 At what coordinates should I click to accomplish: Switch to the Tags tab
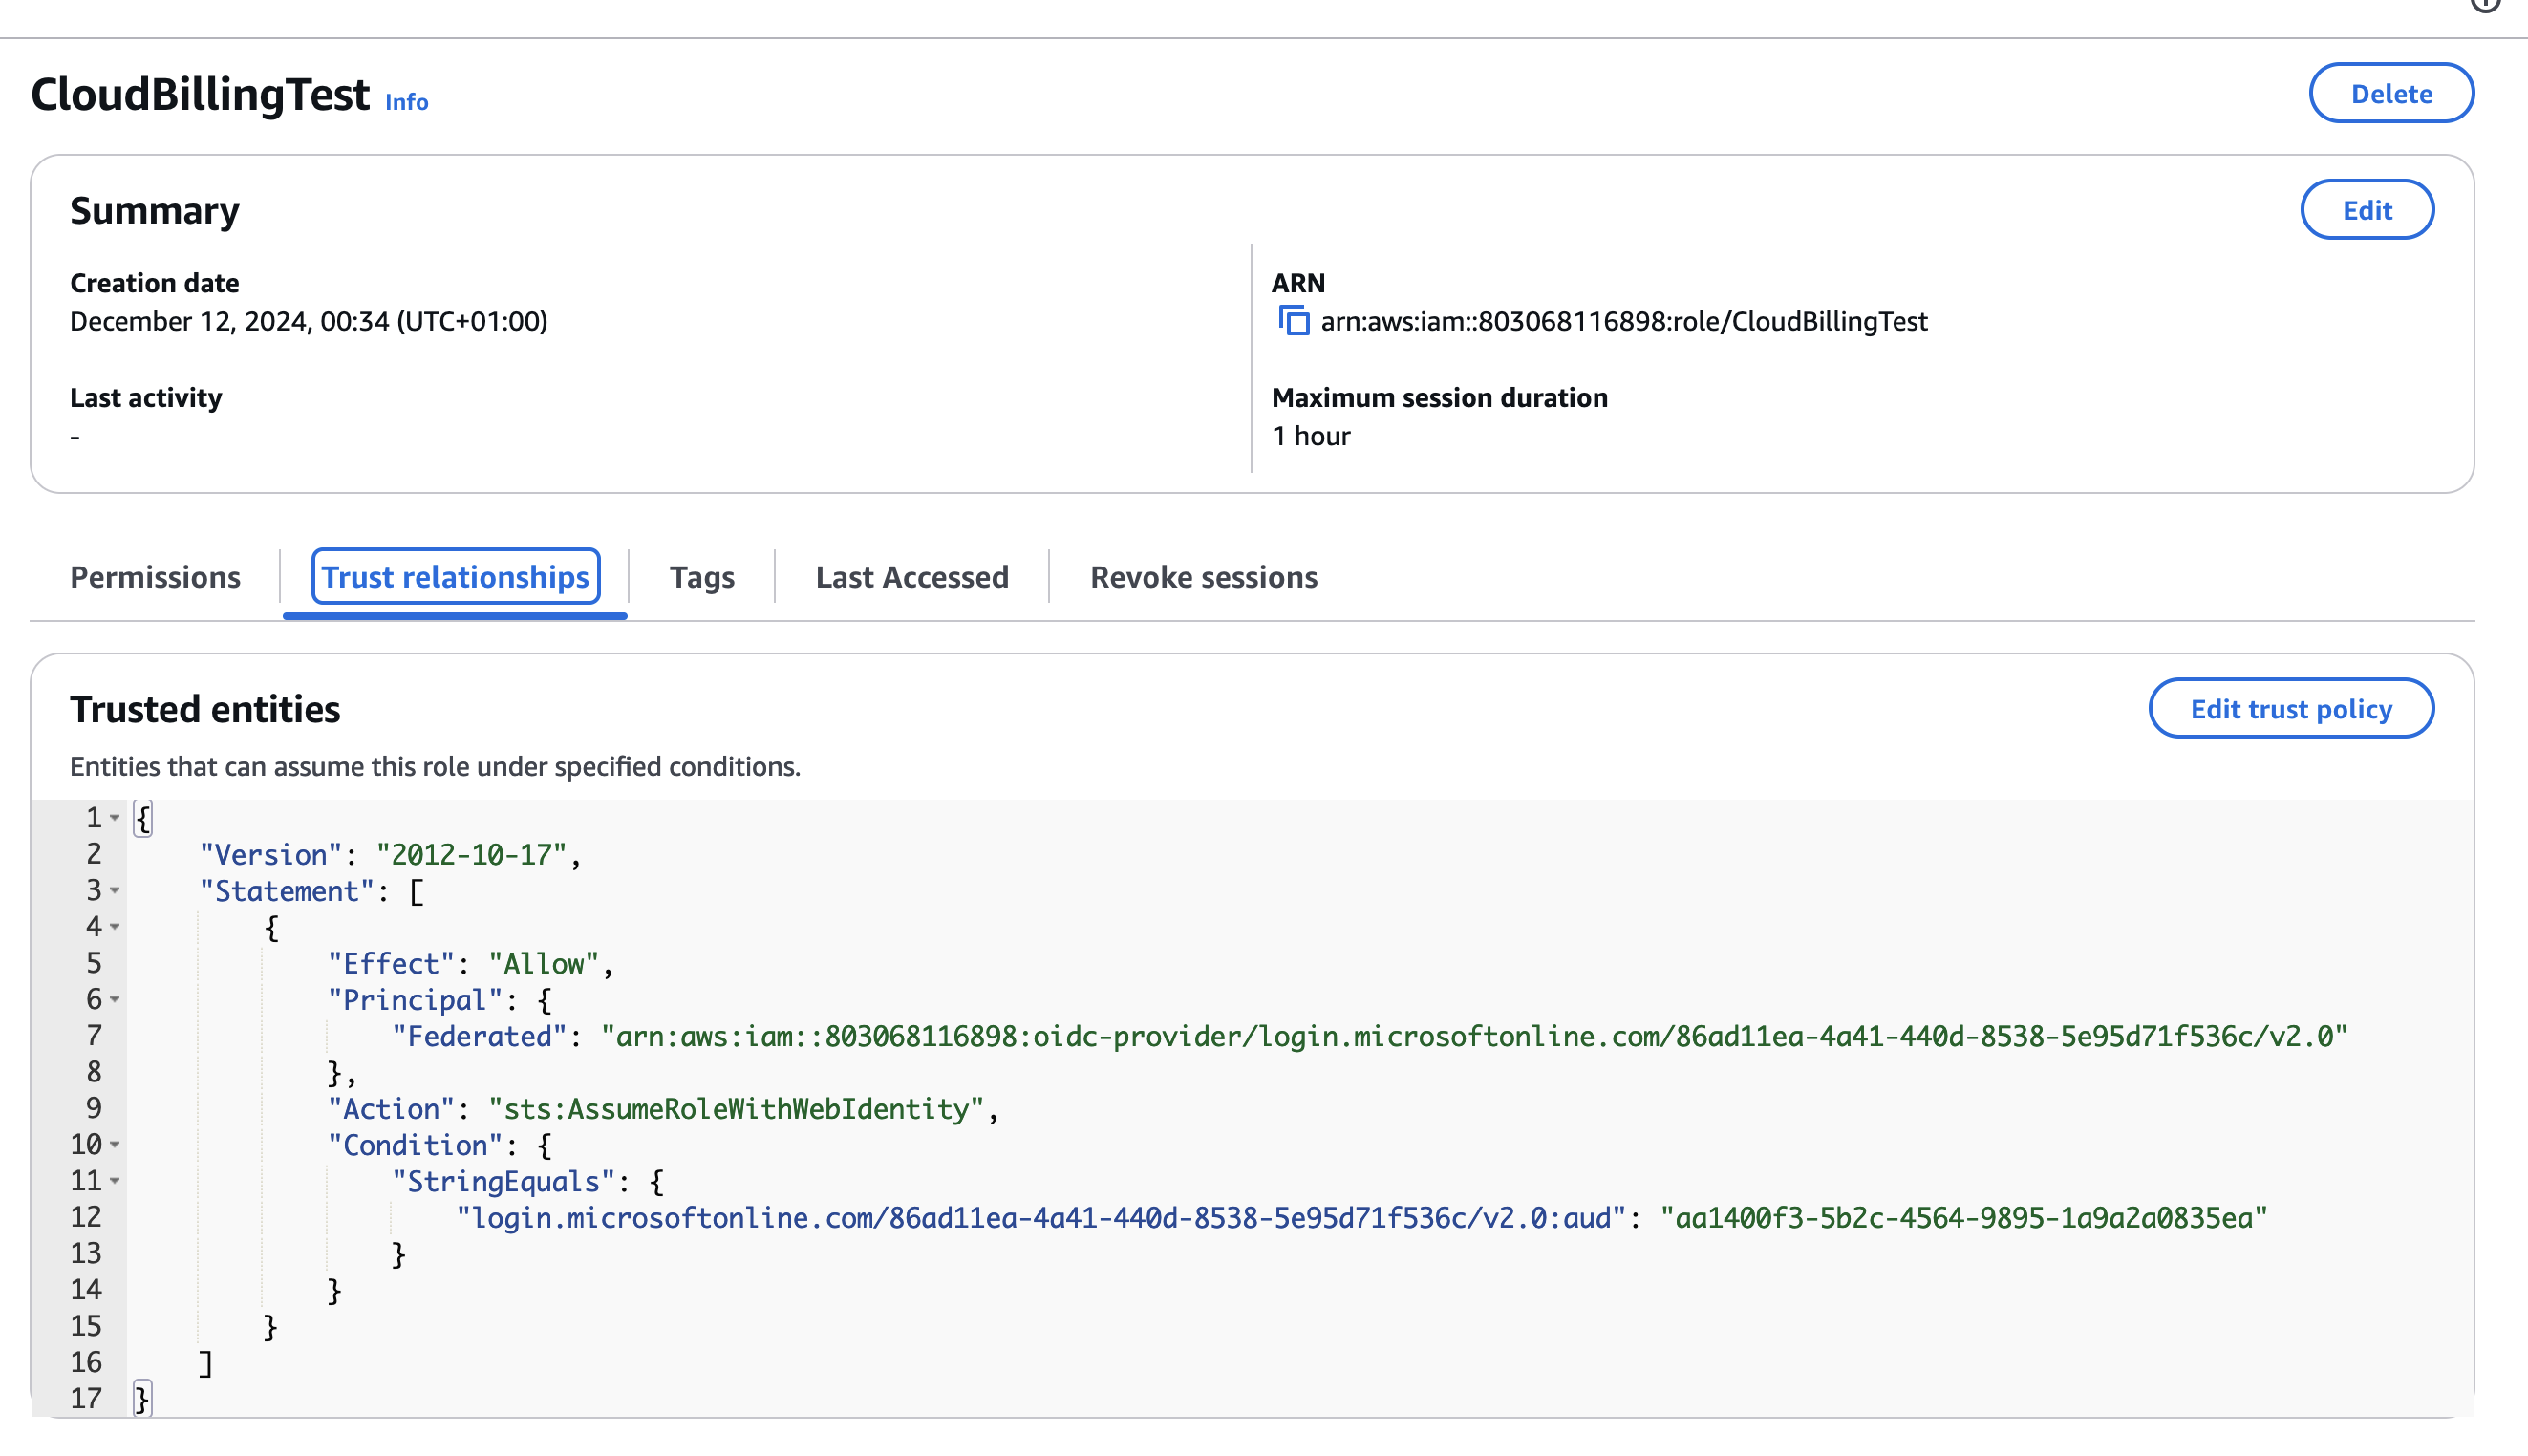pos(701,577)
